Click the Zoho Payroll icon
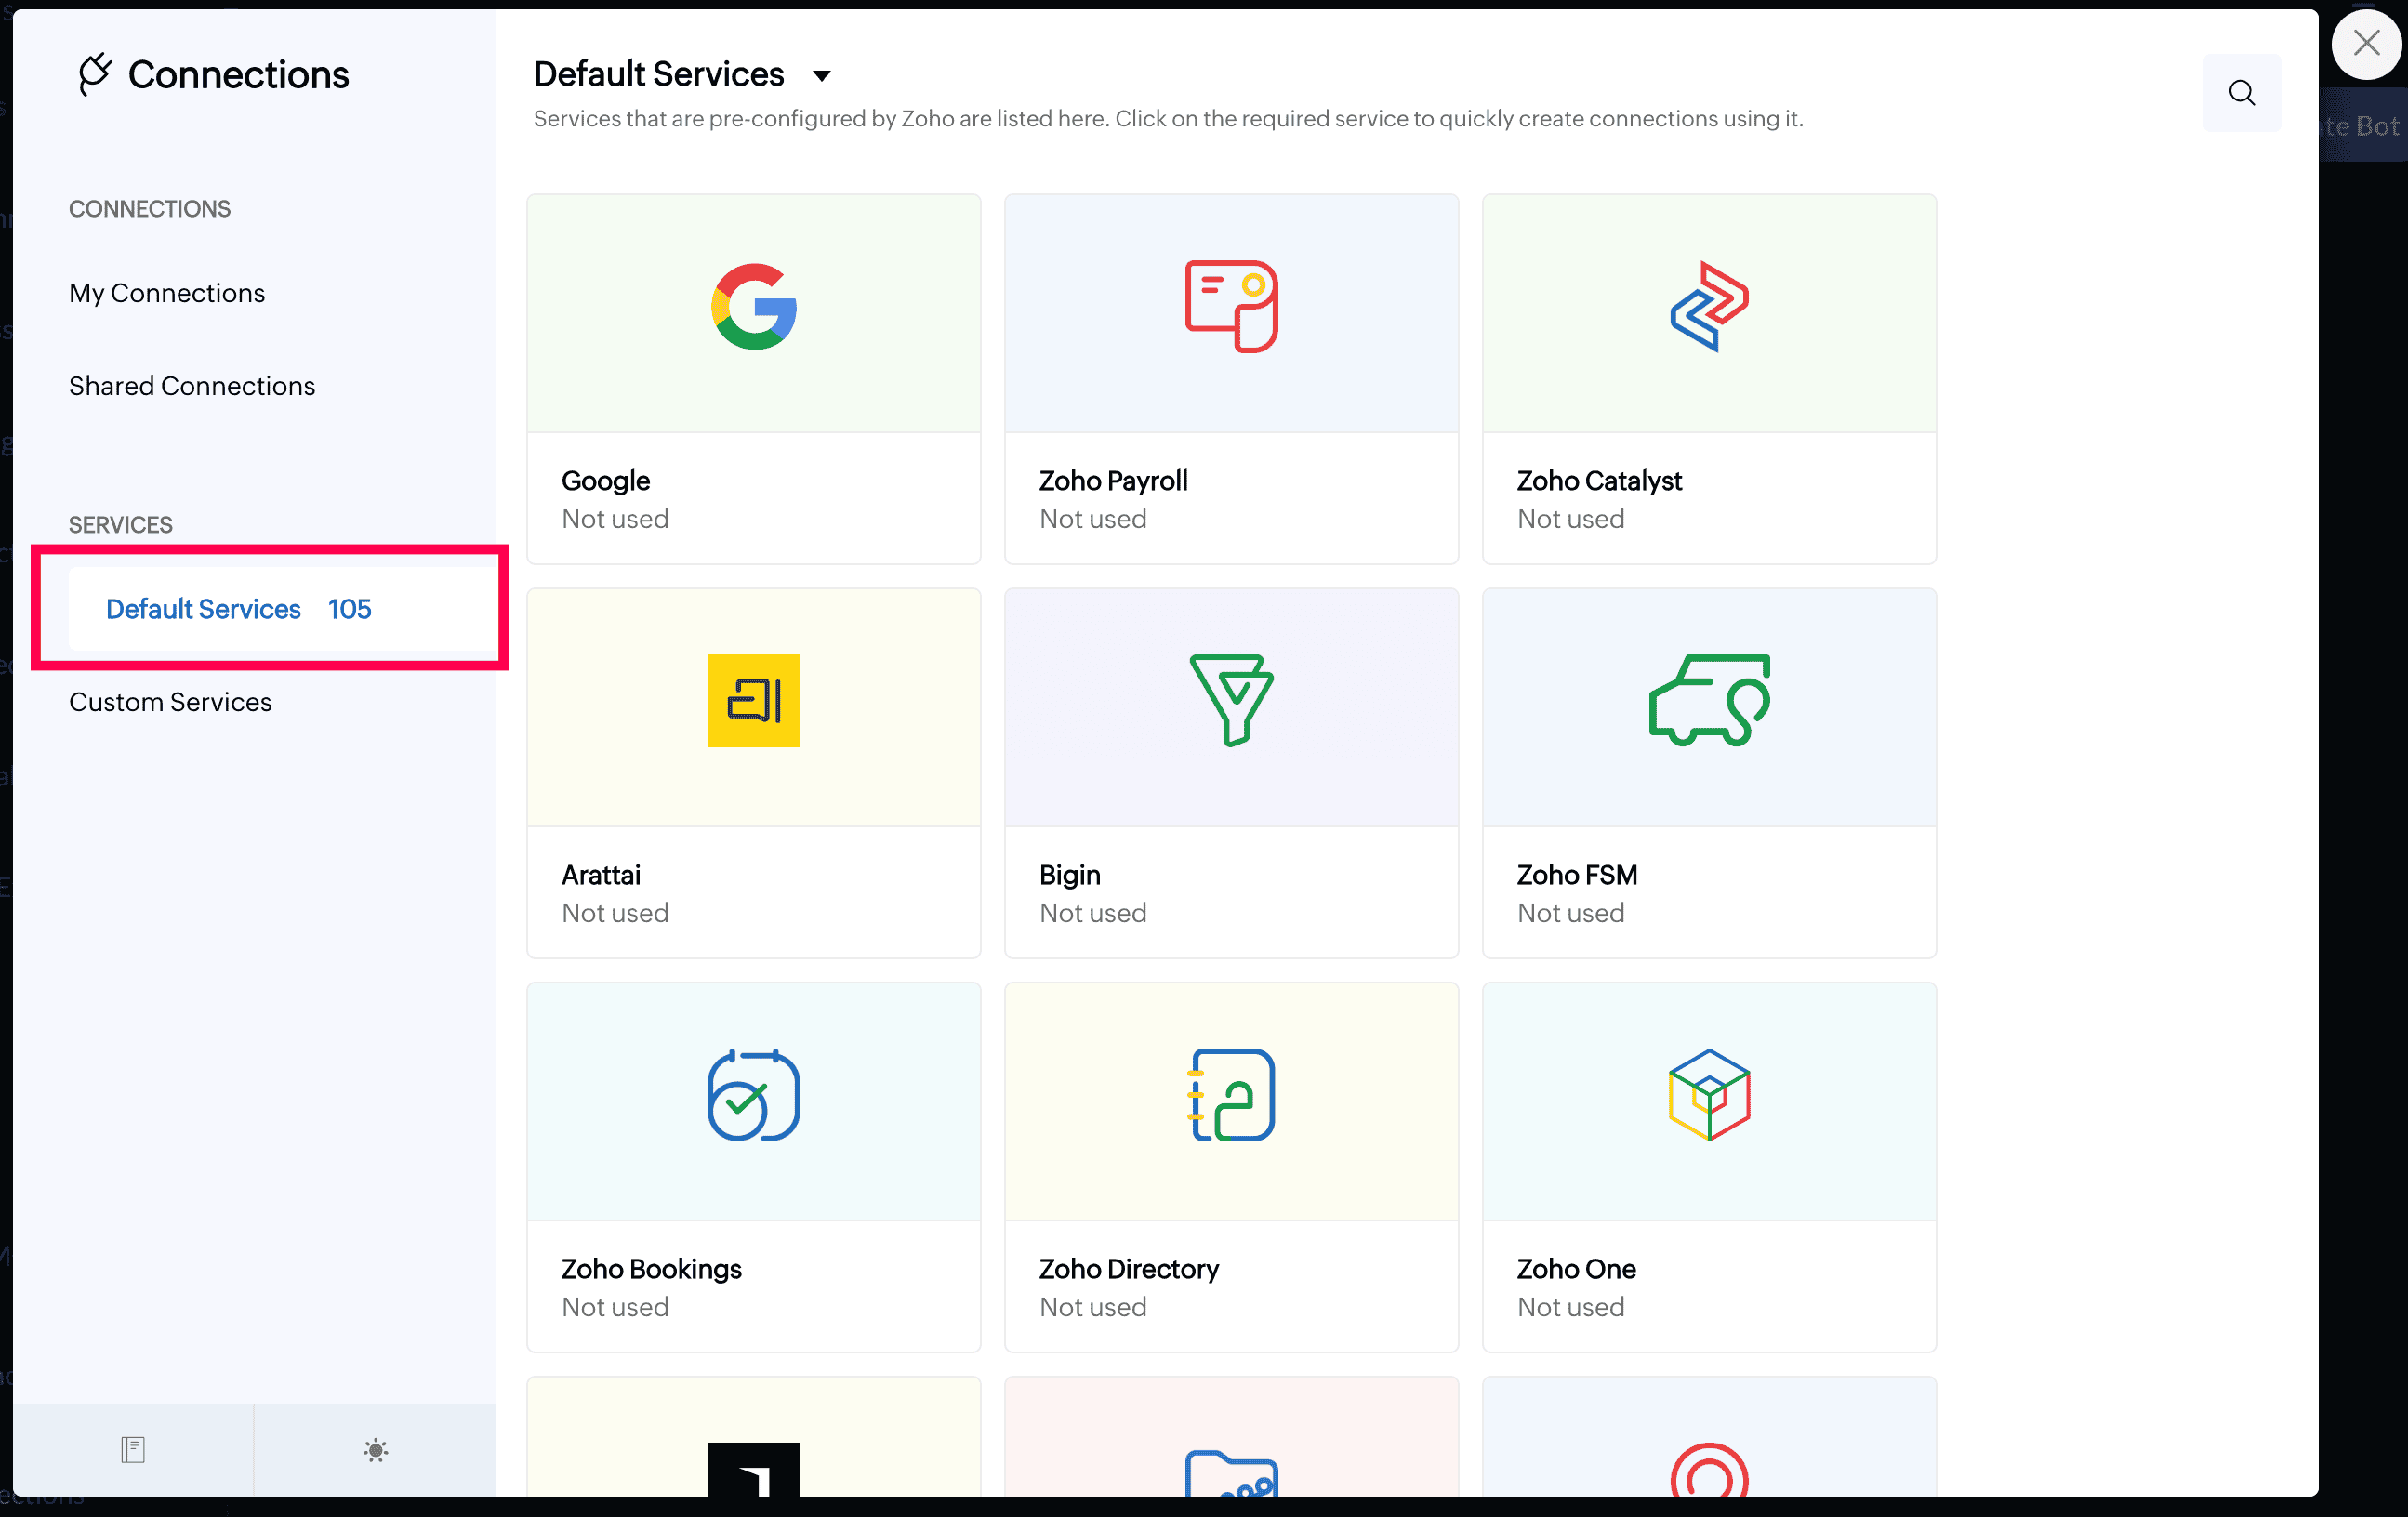 (x=1231, y=307)
